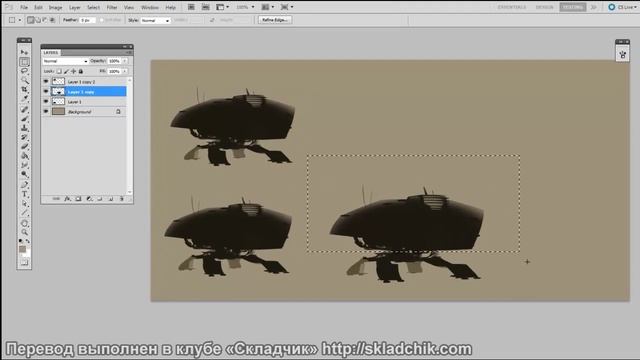Click the foreground color swatch
The image size is (640, 360).
tap(22, 249)
